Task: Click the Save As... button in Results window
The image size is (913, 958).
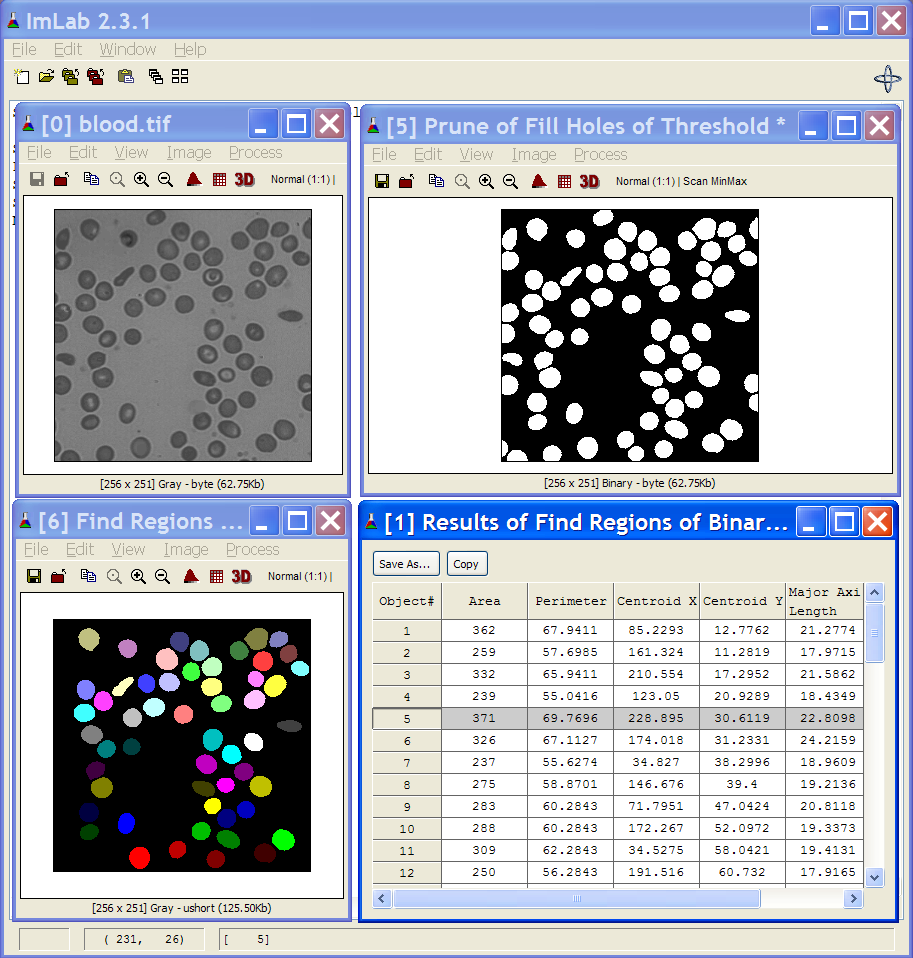Action: [x=406, y=564]
